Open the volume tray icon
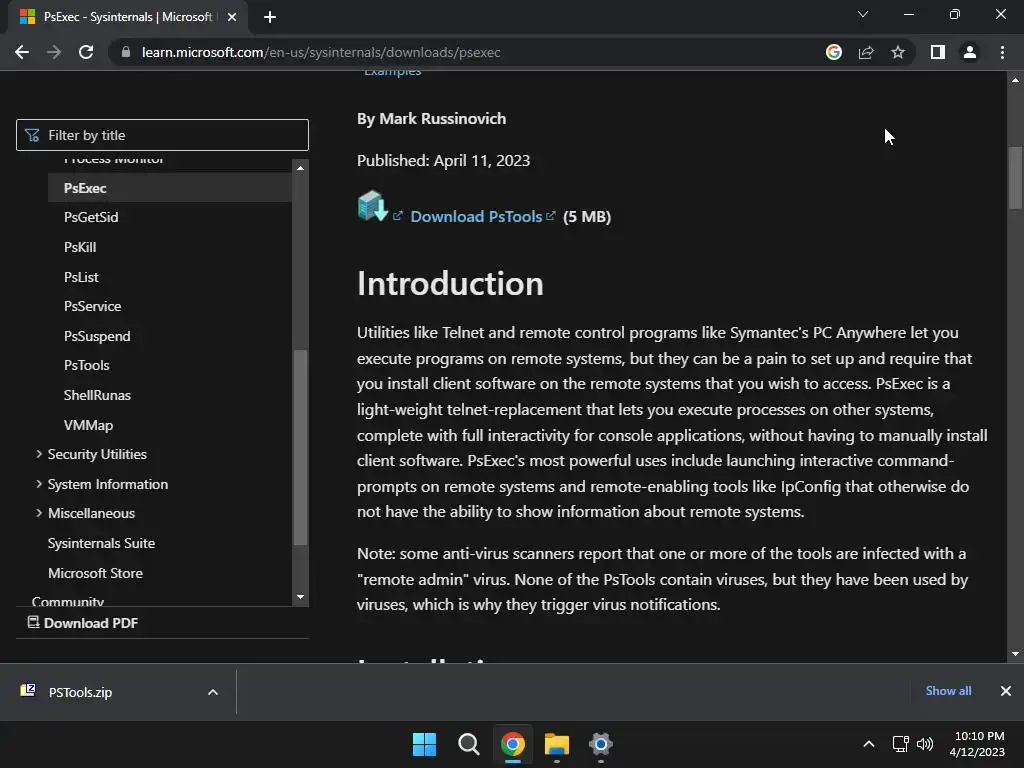The height and width of the screenshot is (768, 1024). tap(925, 744)
